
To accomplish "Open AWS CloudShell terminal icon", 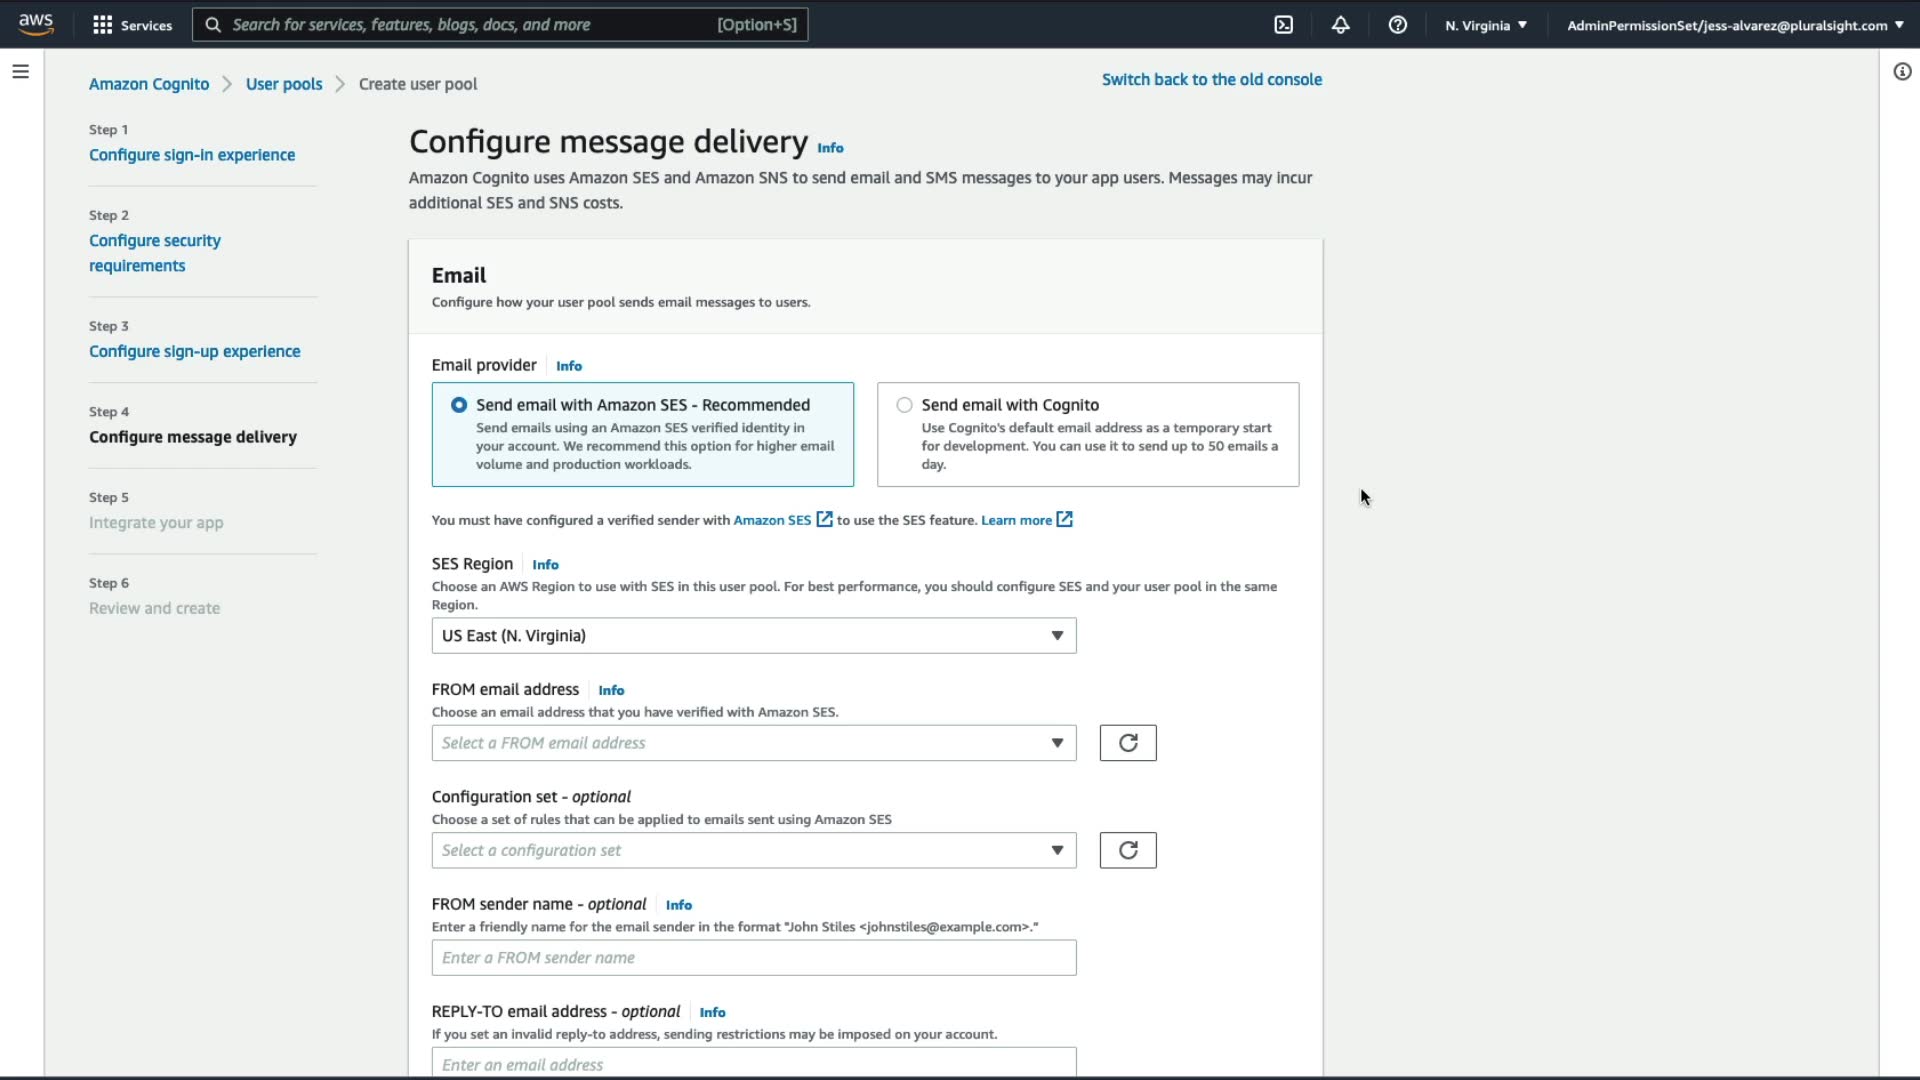I will pyautogui.click(x=1284, y=25).
